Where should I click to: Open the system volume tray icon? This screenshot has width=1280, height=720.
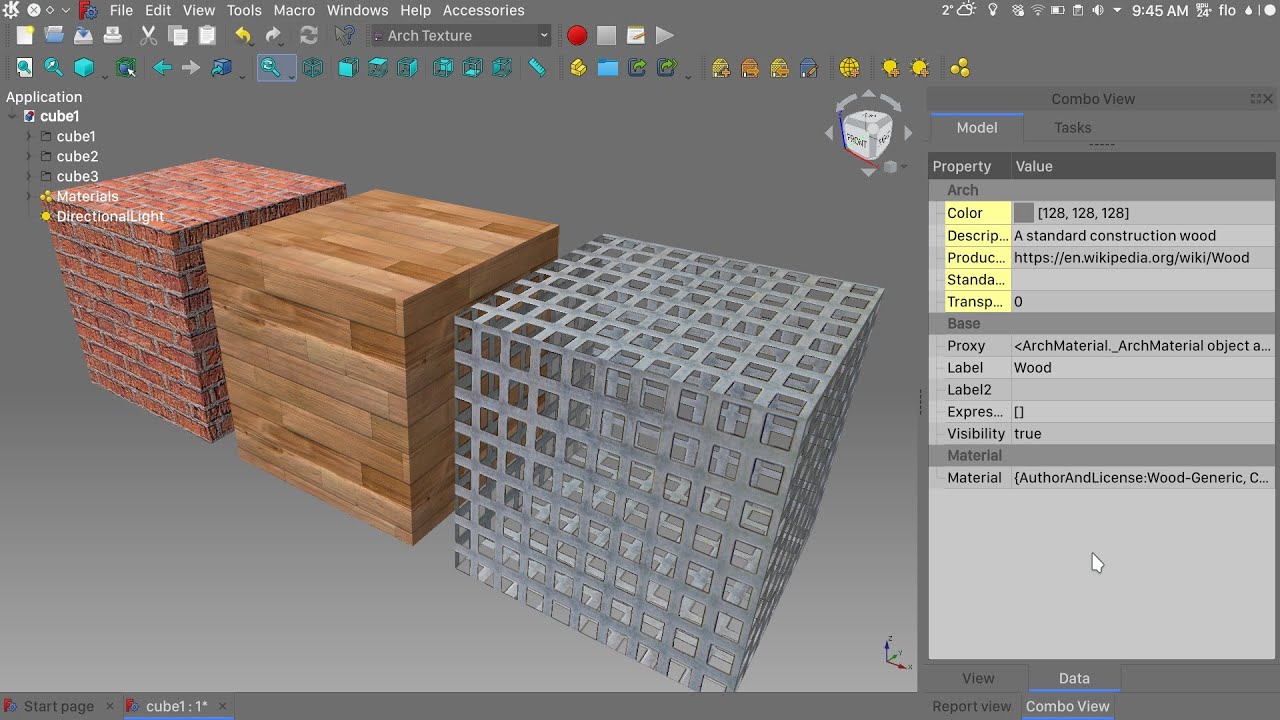1097,10
